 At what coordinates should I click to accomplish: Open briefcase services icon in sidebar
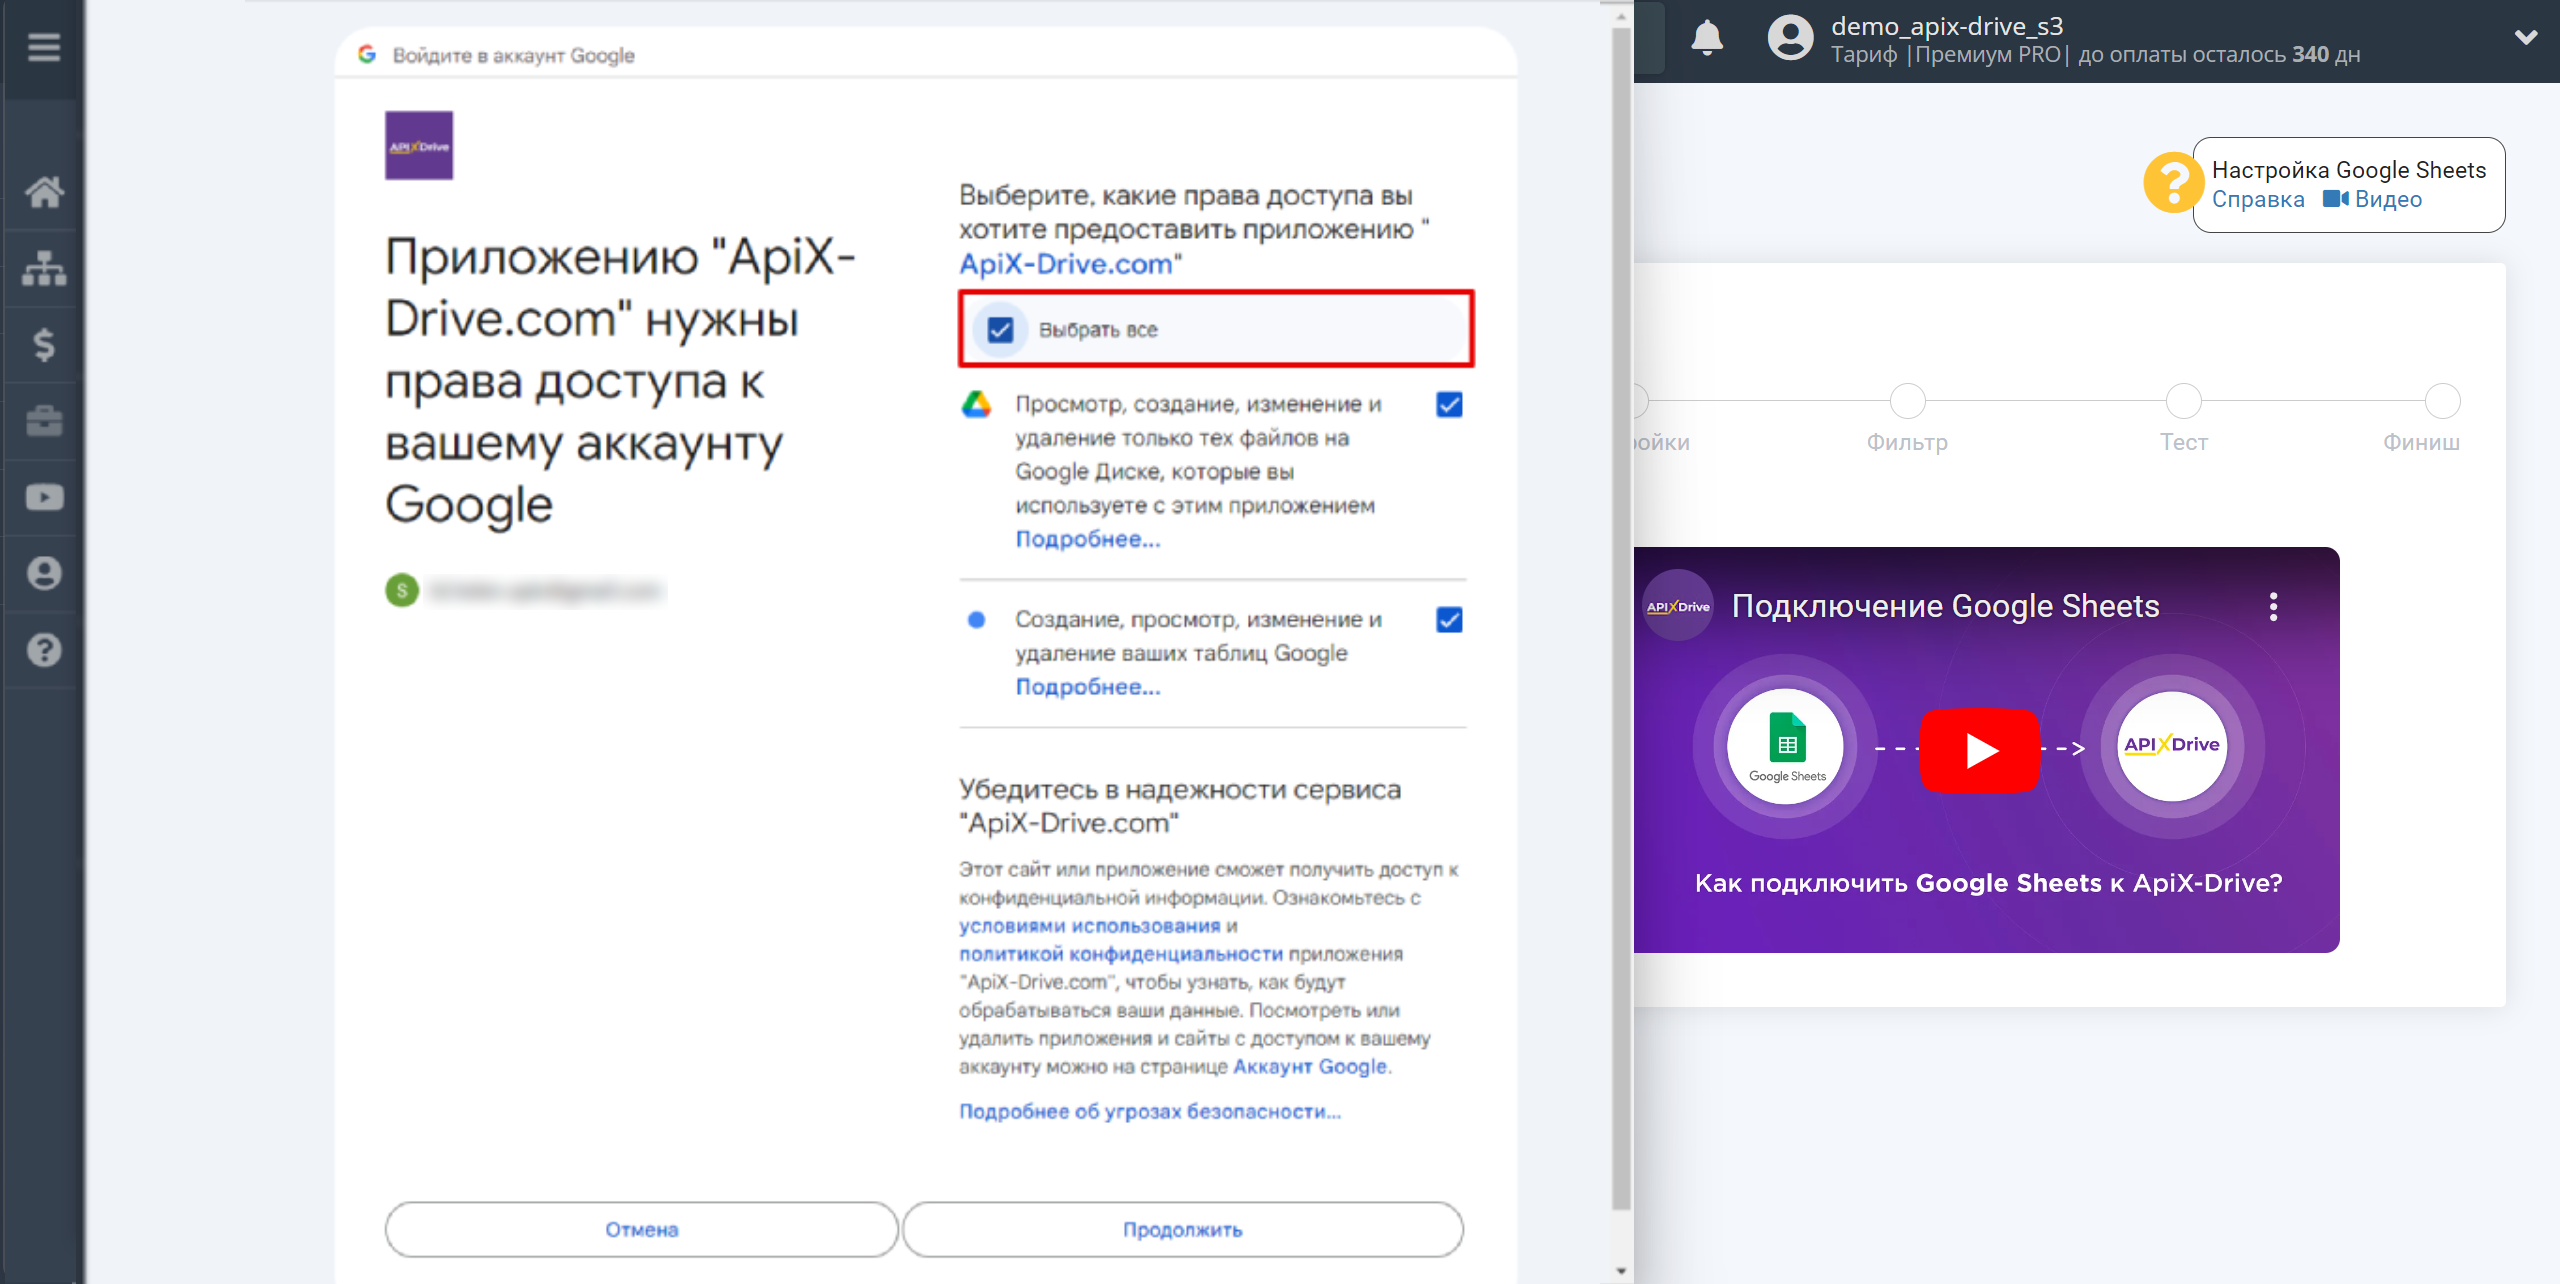tap(44, 420)
